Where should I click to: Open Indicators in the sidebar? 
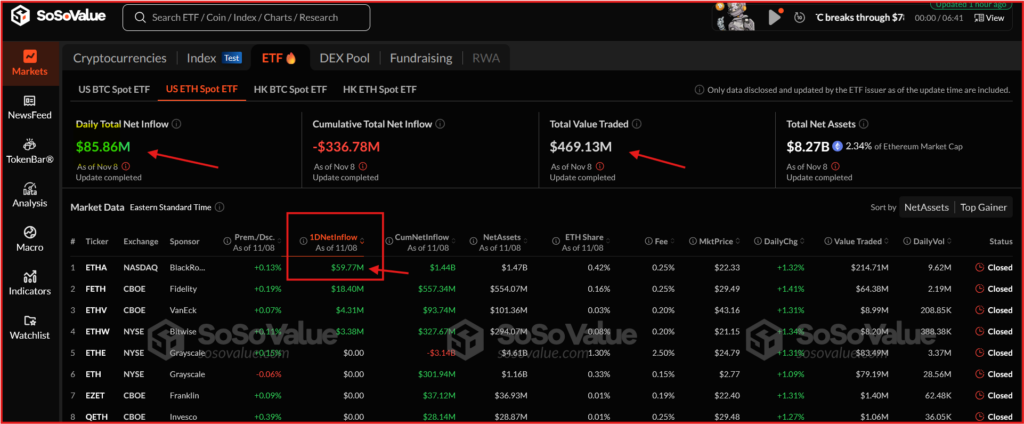click(x=29, y=284)
